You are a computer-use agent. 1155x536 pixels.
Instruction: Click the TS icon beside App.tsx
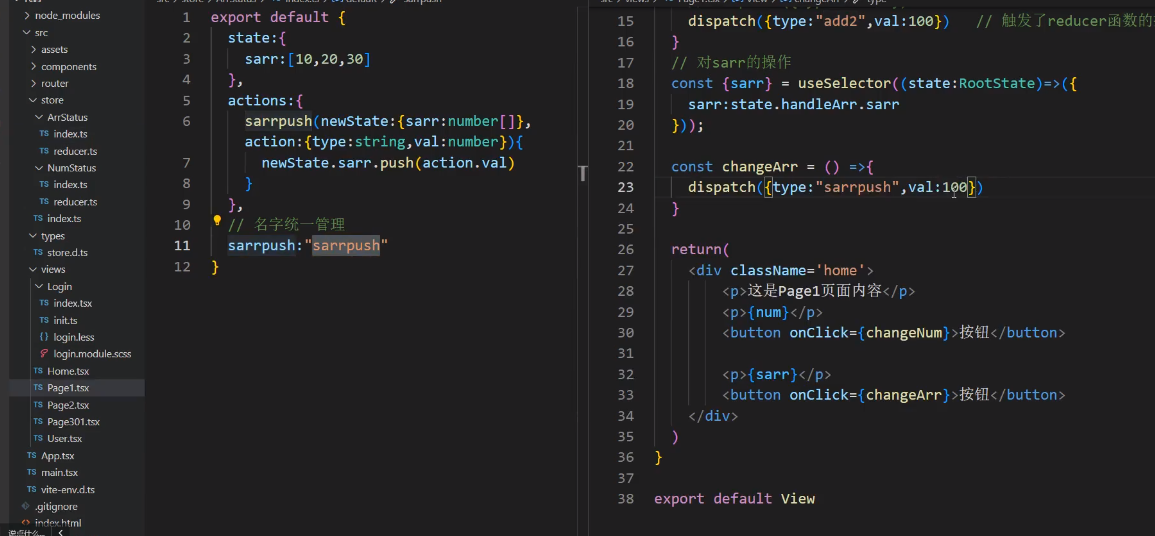click(x=32, y=456)
